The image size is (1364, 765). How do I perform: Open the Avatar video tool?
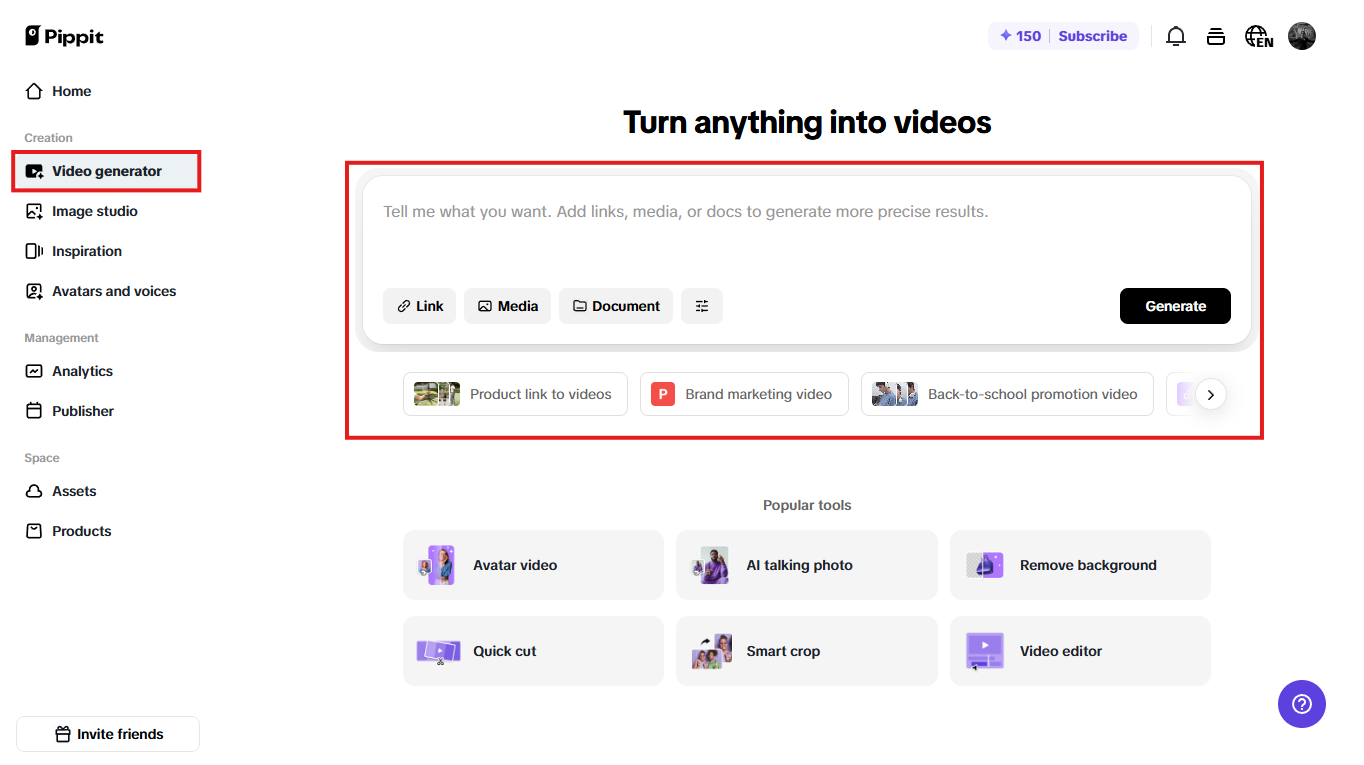click(532, 565)
